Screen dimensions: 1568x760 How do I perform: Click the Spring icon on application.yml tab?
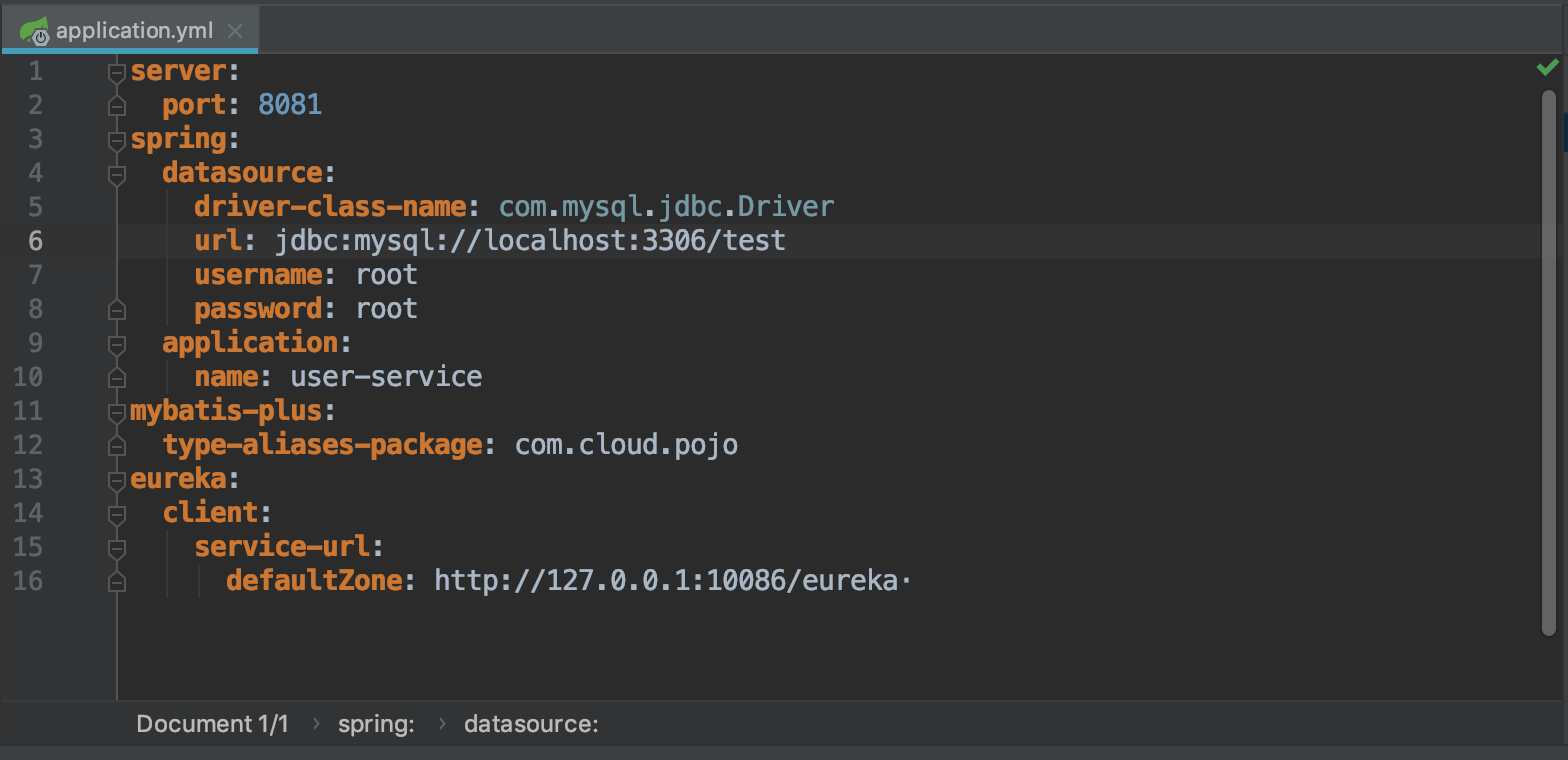(35, 30)
